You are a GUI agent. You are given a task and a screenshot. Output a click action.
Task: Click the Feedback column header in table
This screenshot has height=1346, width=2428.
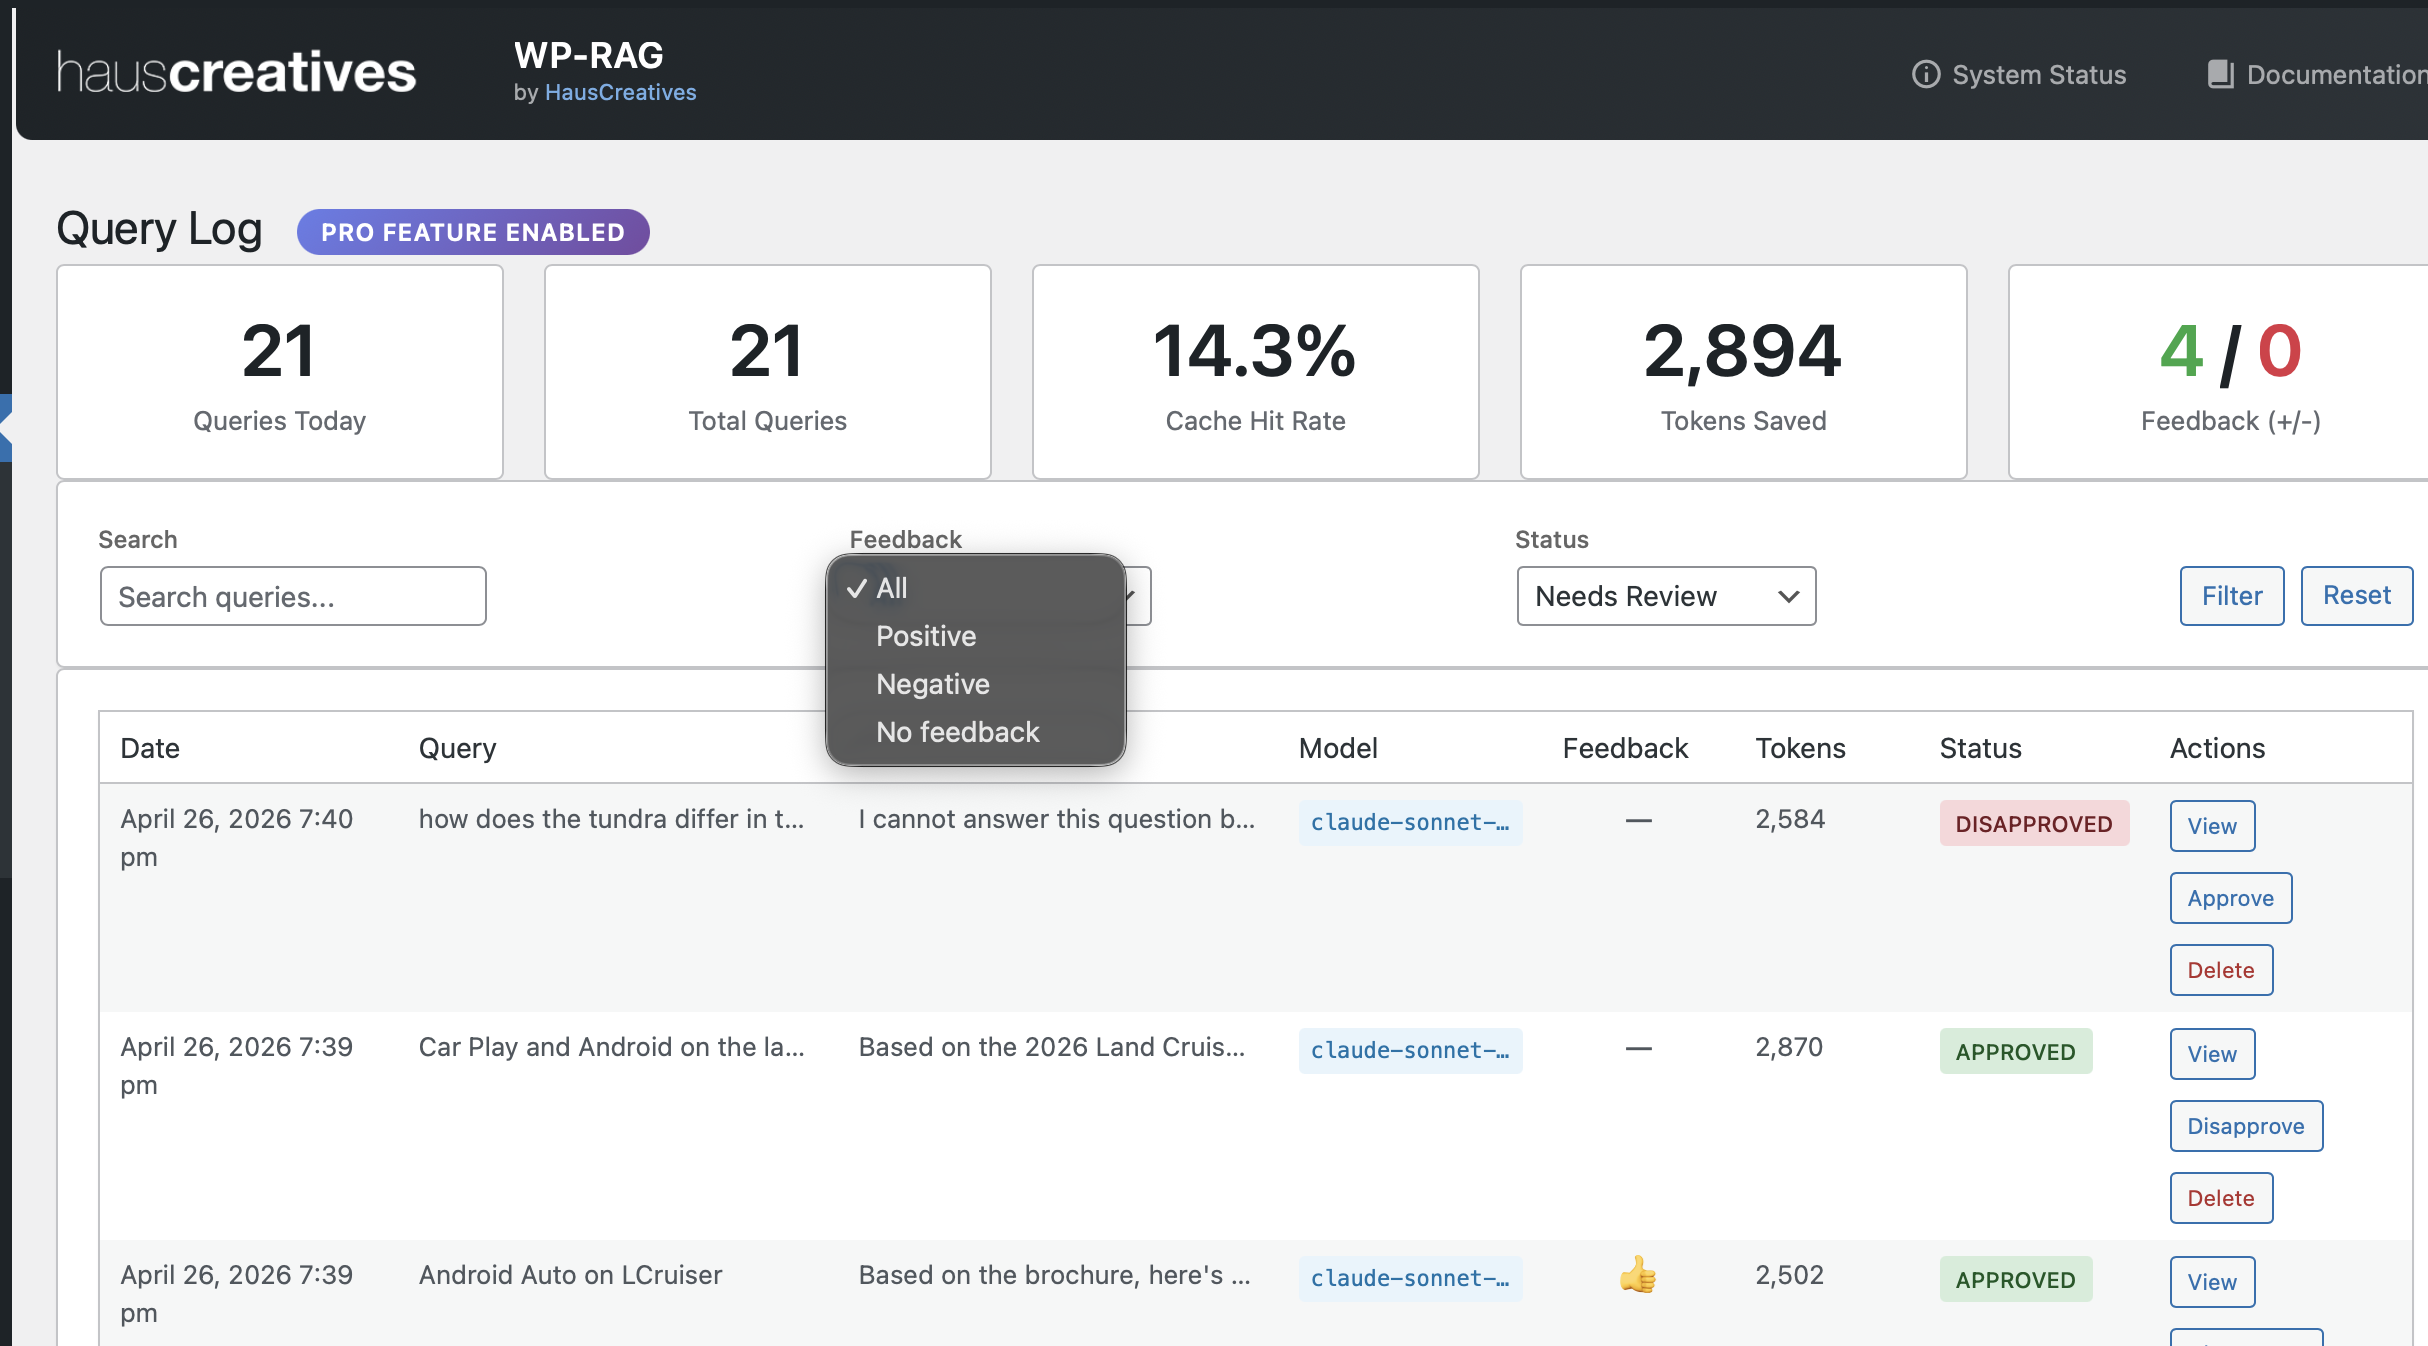[x=1625, y=748]
